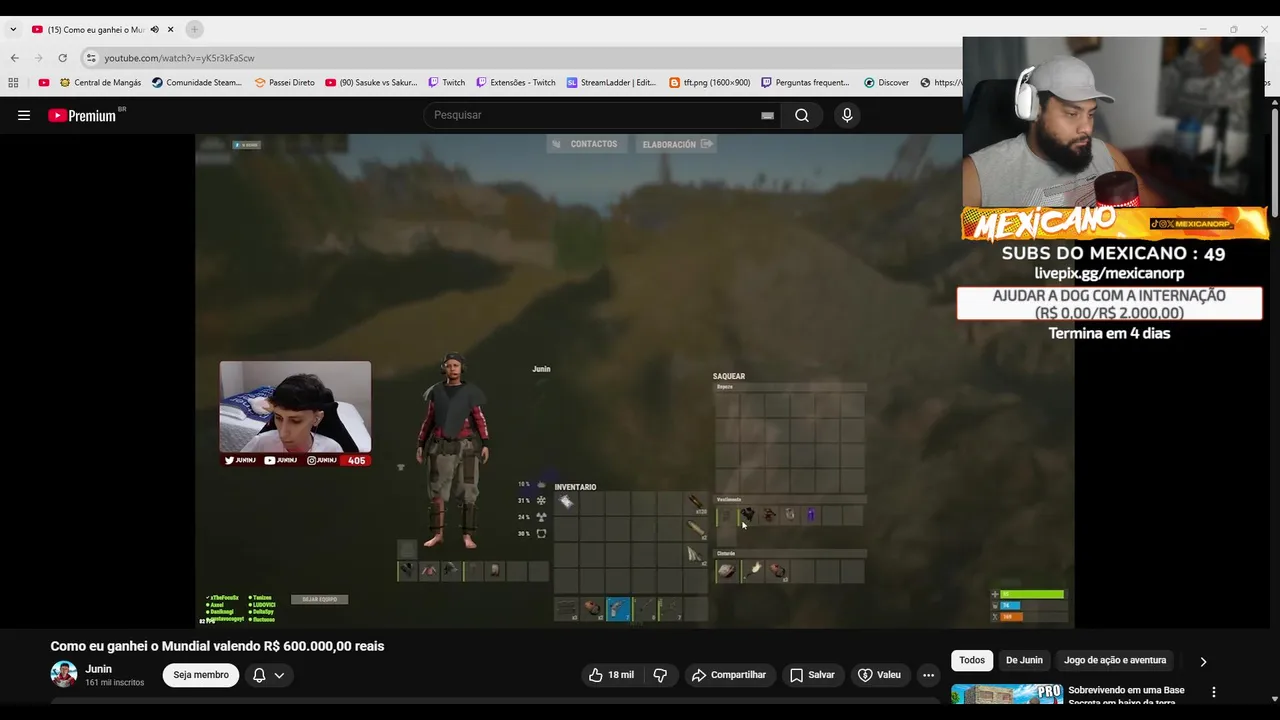Open Central de Mangás bookmark
Screen dimensions: 1280x720
[x=100, y=83]
